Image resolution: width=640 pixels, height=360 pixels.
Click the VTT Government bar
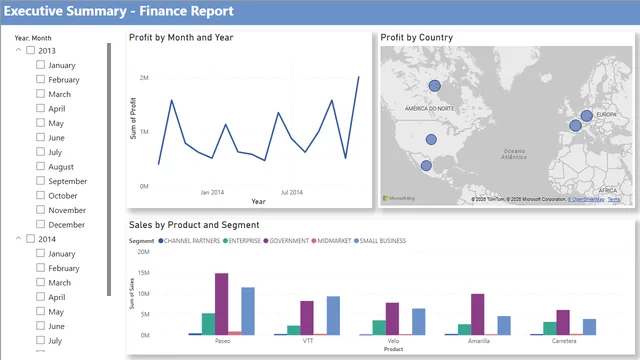pos(307,318)
